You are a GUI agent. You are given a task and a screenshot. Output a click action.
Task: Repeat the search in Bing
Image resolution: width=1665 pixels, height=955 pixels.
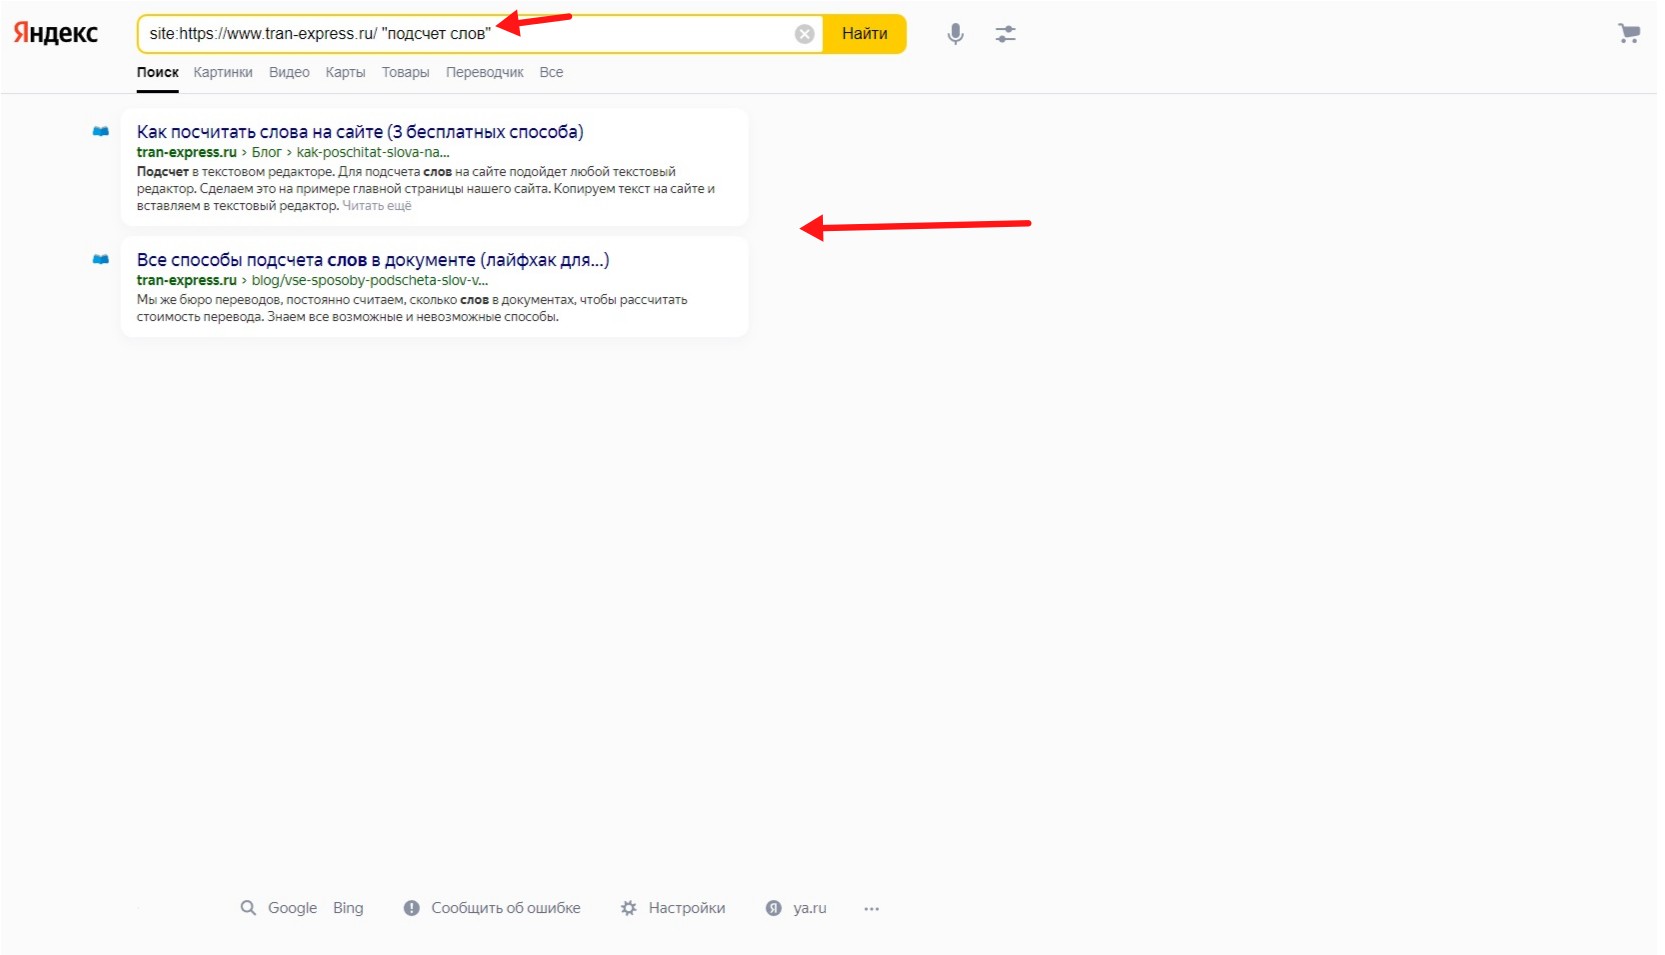point(348,908)
